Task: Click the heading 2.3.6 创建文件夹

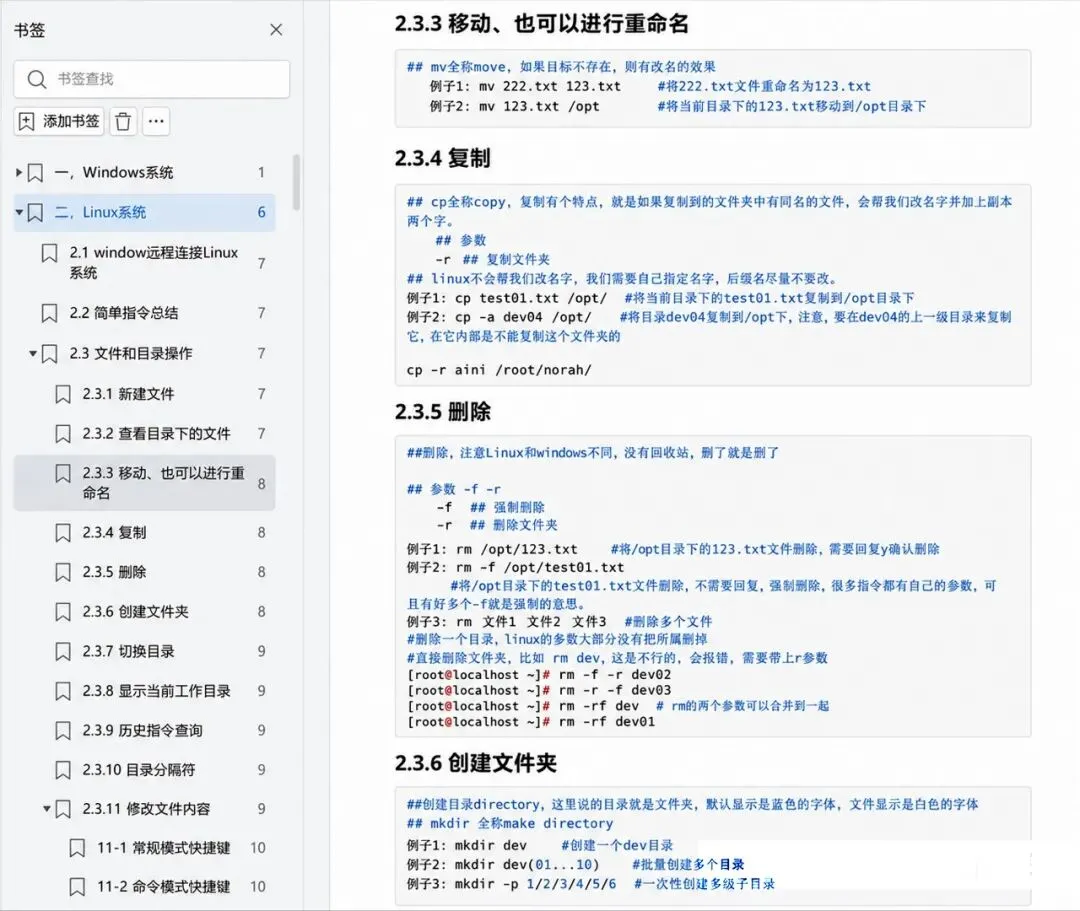Action: [x=475, y=763]
